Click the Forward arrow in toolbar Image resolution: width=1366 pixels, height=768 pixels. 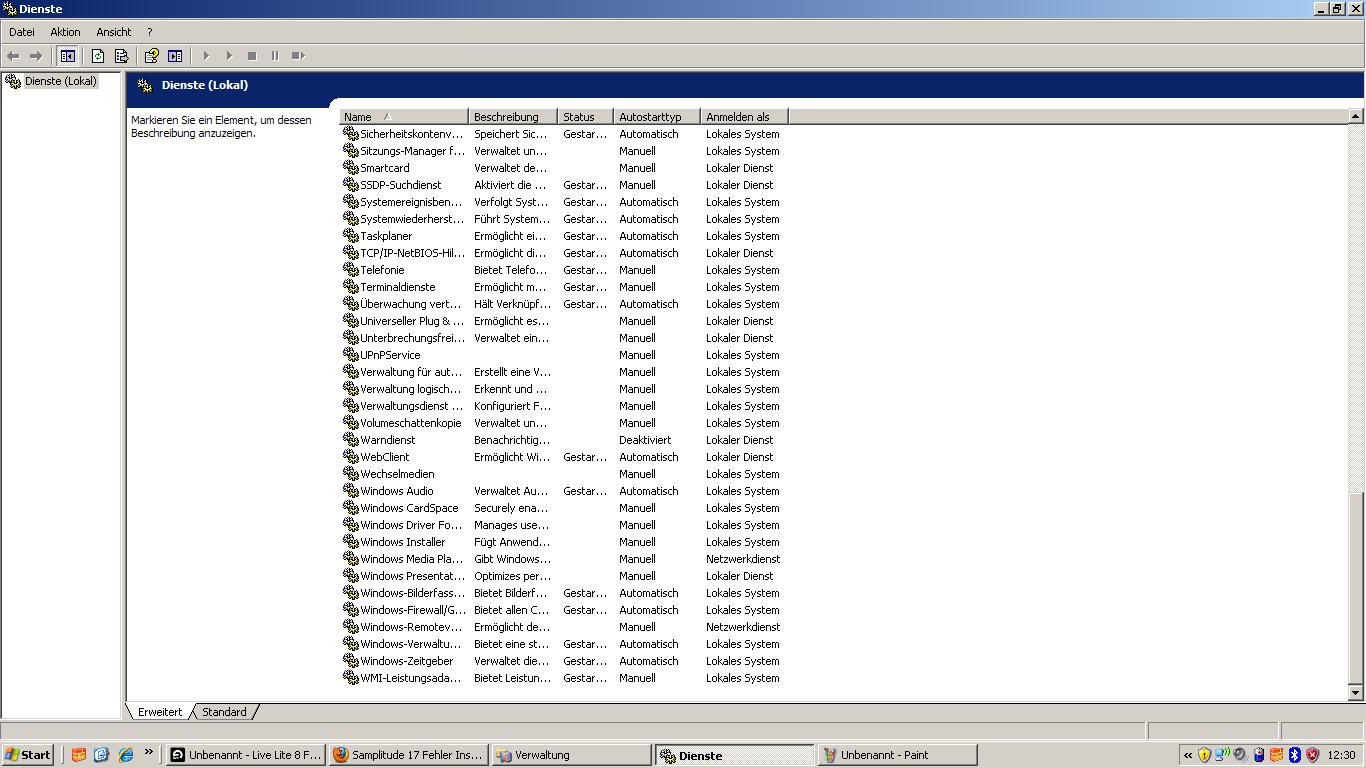click(36, 56)
